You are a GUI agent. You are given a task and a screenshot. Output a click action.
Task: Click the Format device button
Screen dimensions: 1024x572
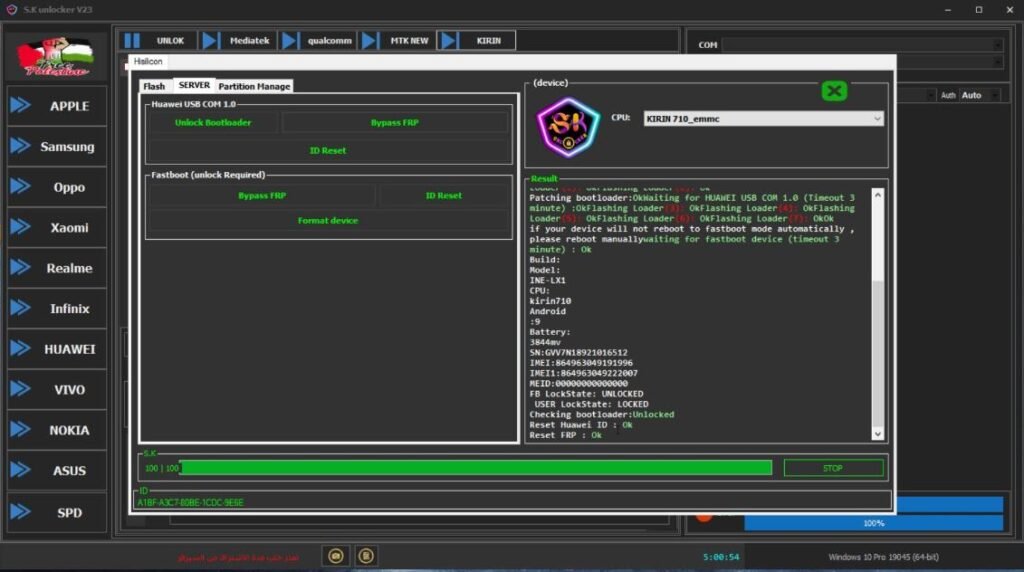(328, 221)
